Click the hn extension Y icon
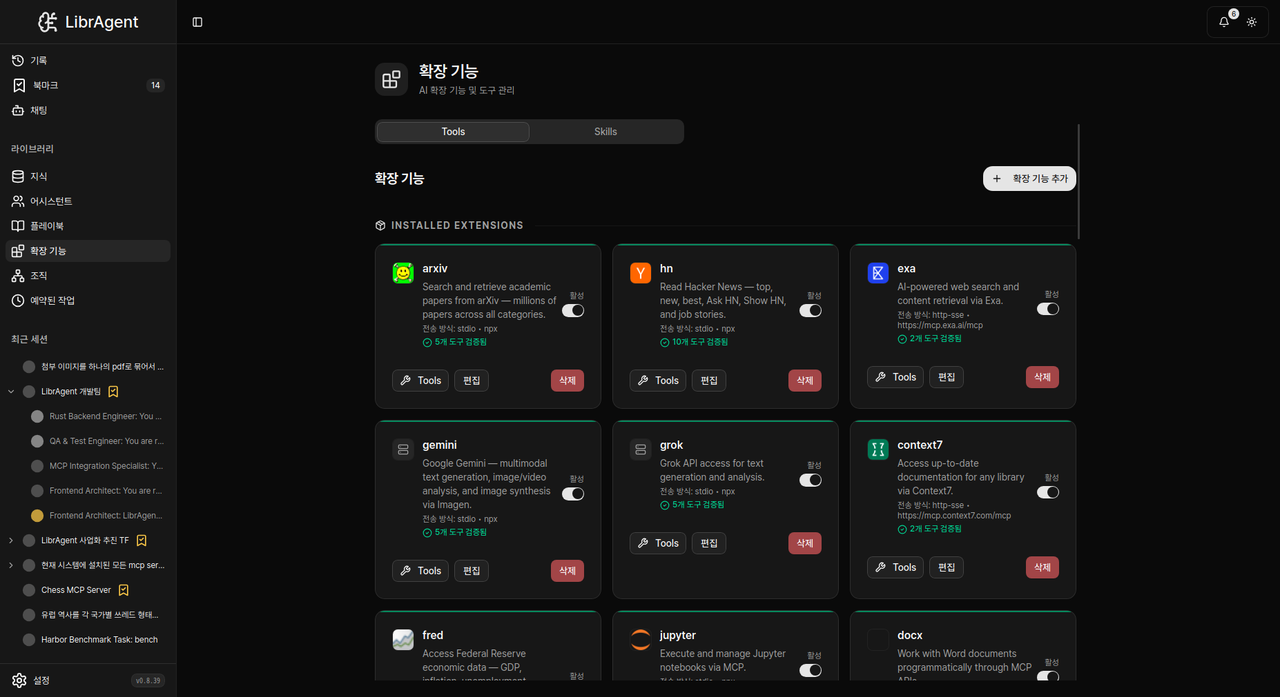The image size is (1280, 697). click(640, 273)
